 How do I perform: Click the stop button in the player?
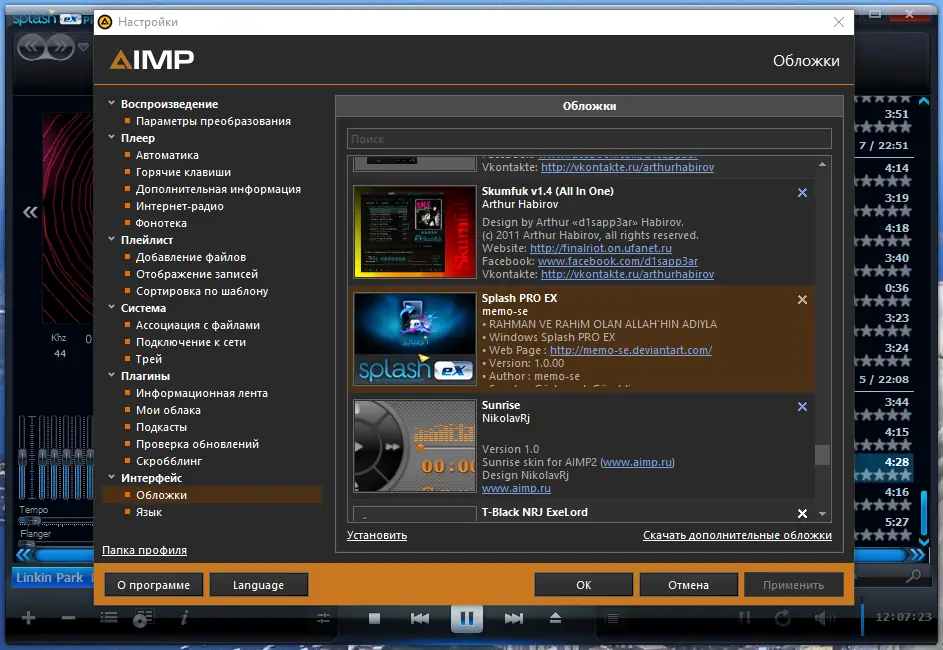tap(374, 618)
